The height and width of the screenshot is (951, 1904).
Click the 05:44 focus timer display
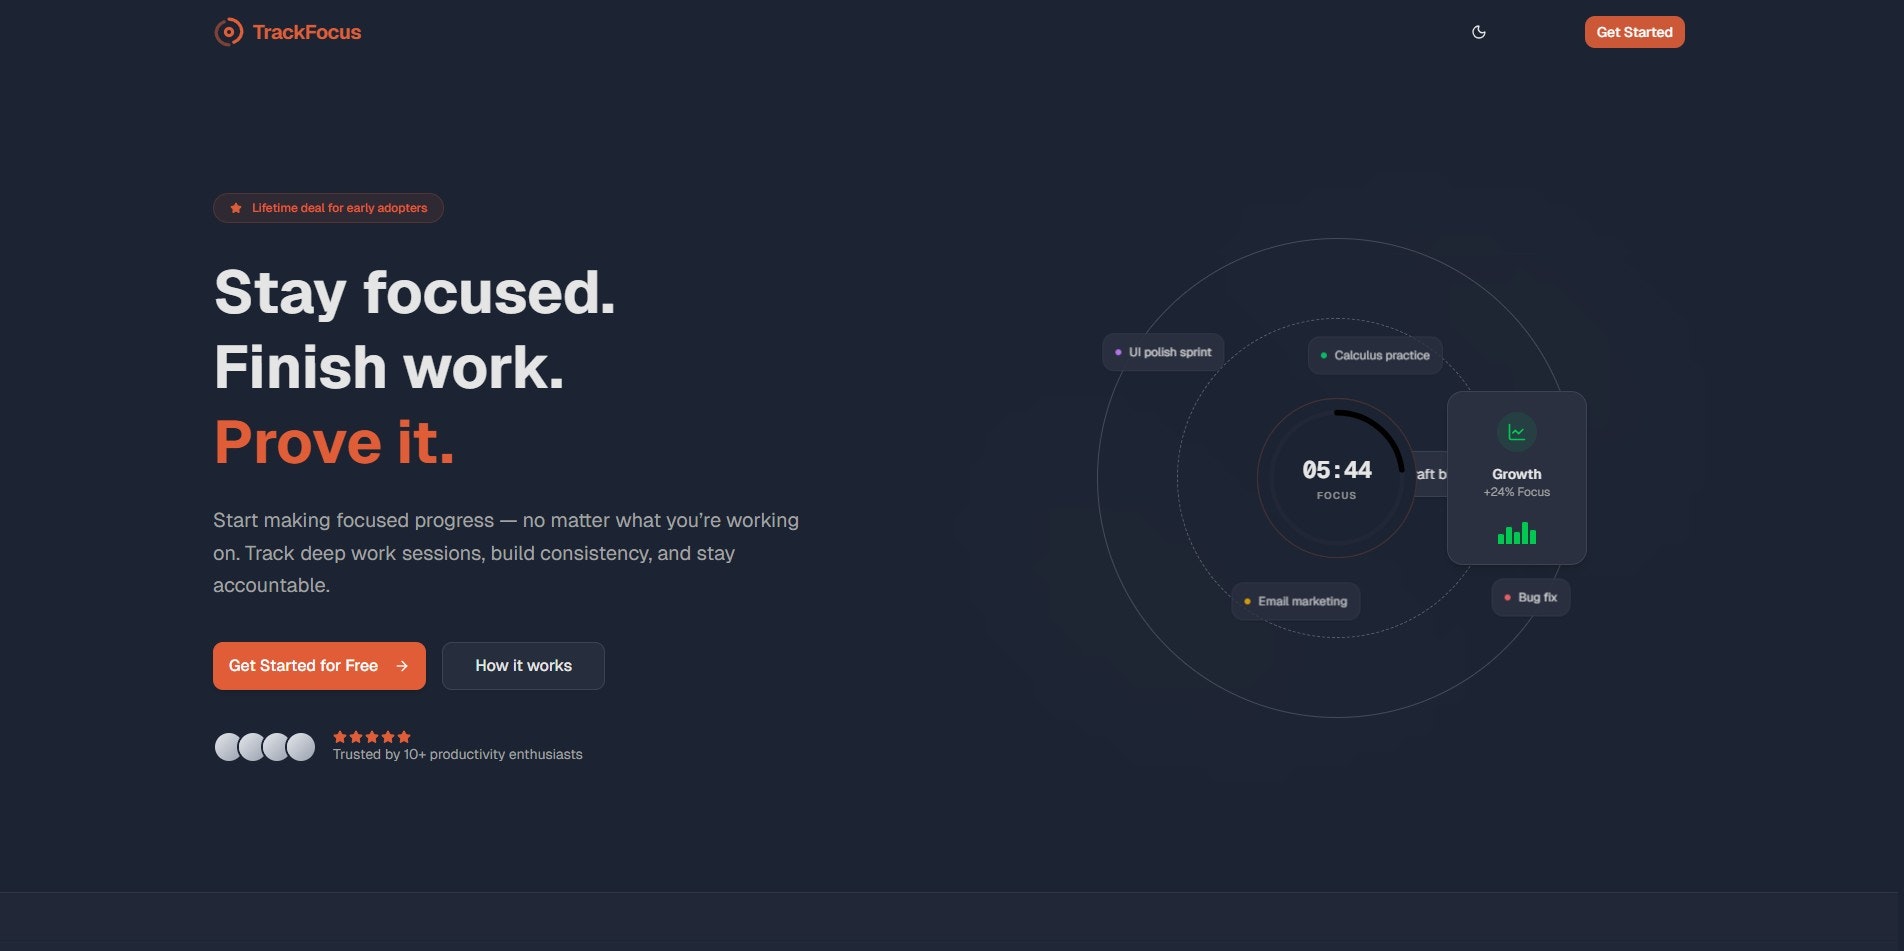click(x=1337, y=469)
